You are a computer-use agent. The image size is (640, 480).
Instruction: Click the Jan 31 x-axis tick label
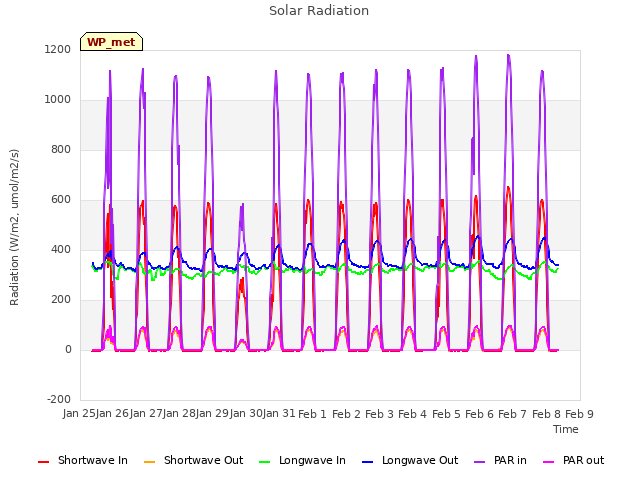coord(279,413)
